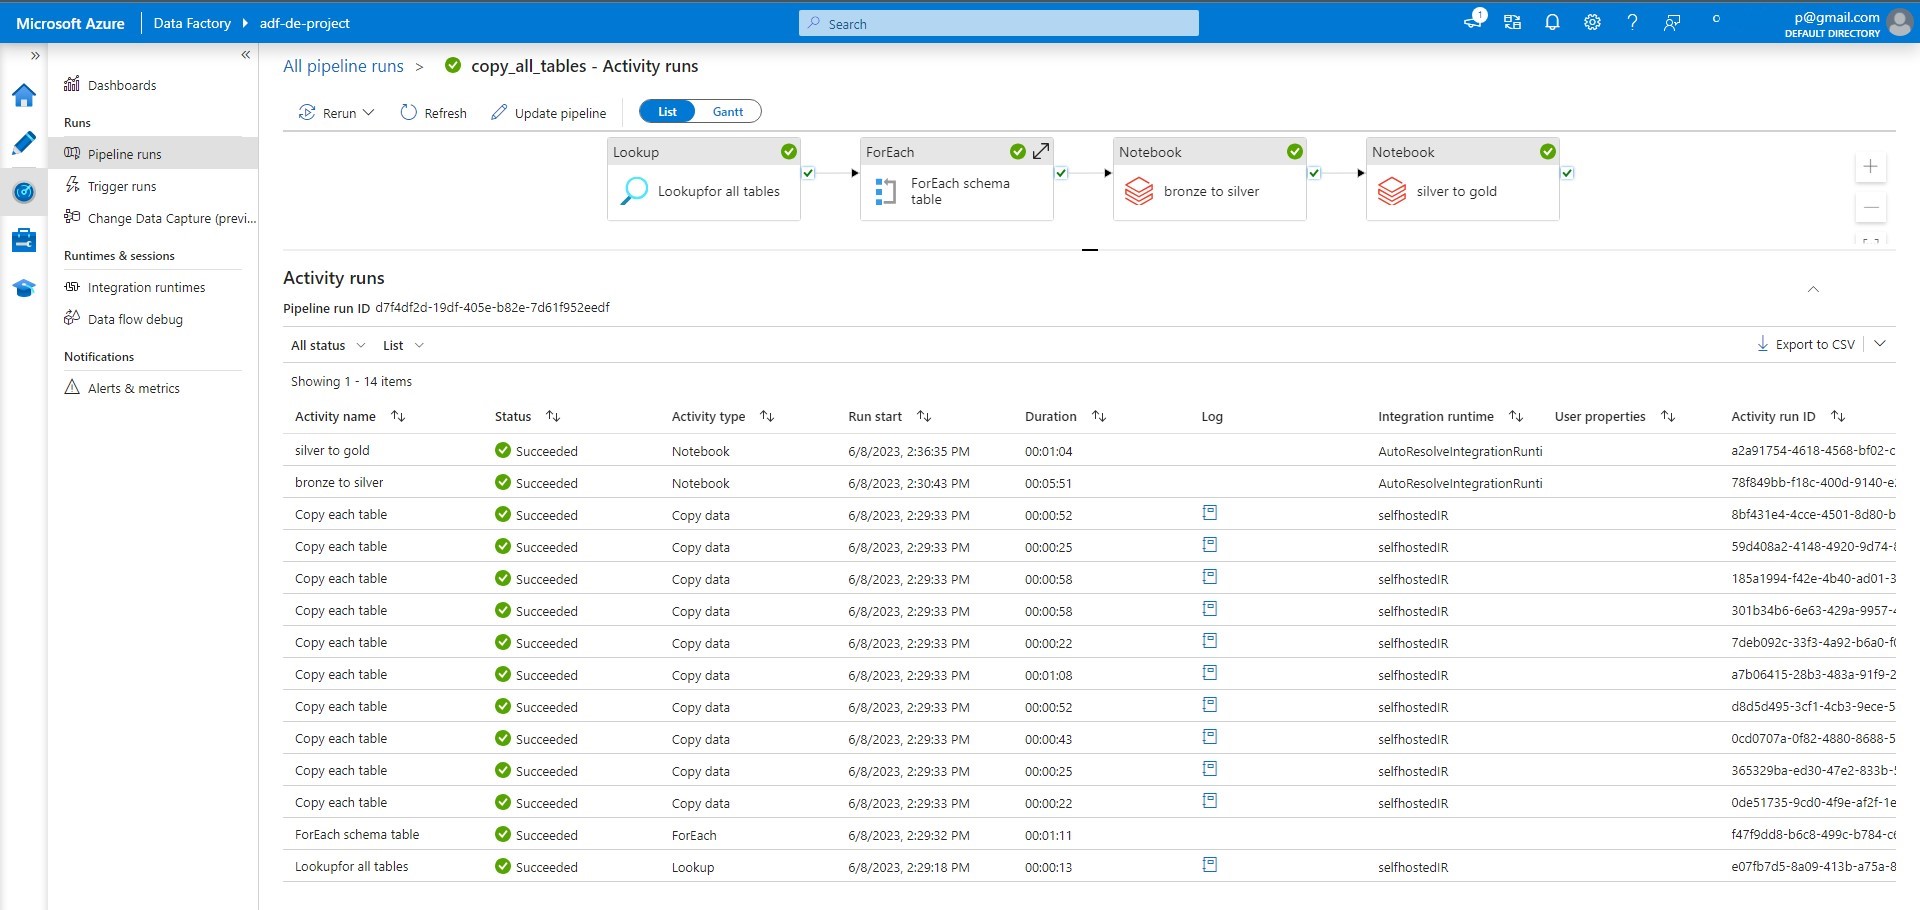Click the zoom out icon on pipeline canvas
This screenshot has width=1920, height=910.
tap(1872, 207)
